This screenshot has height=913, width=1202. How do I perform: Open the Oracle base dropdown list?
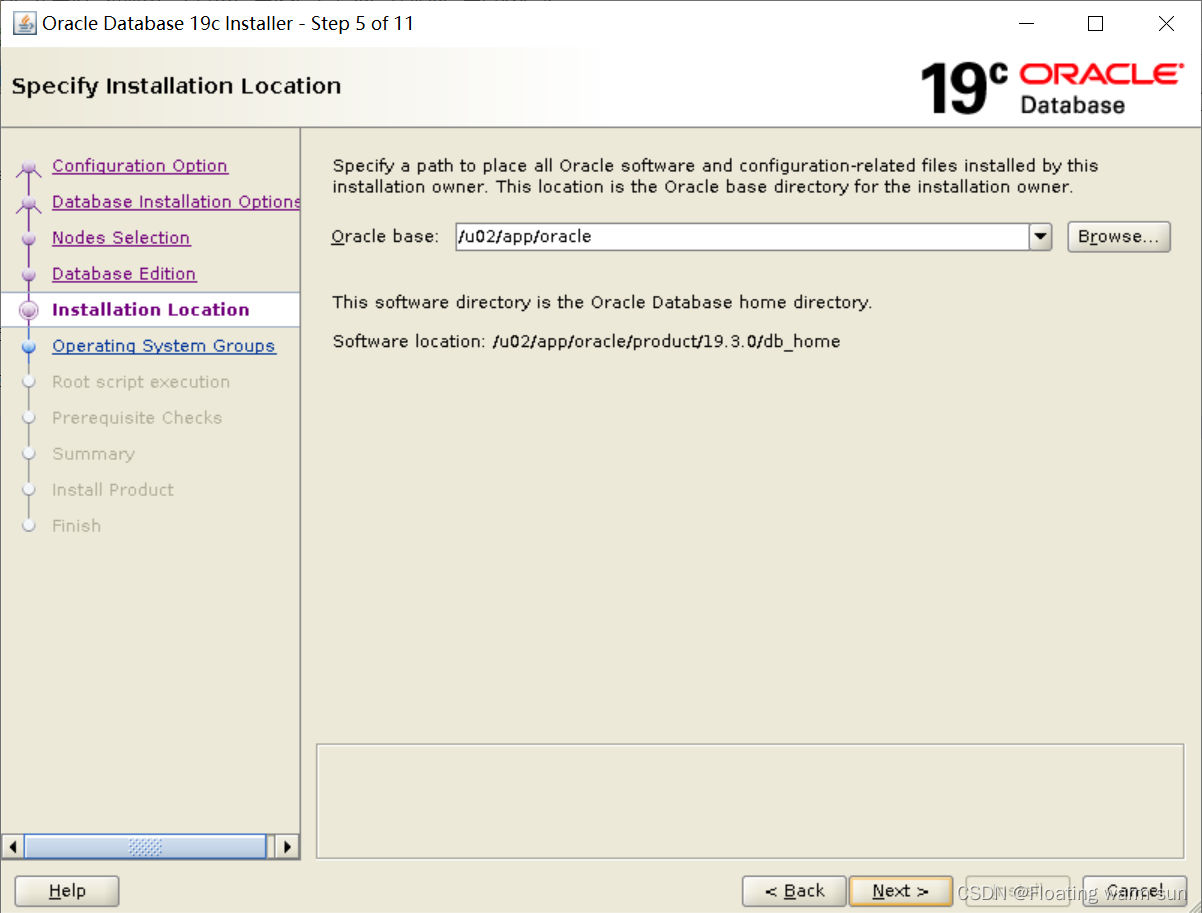point(1040,237)
